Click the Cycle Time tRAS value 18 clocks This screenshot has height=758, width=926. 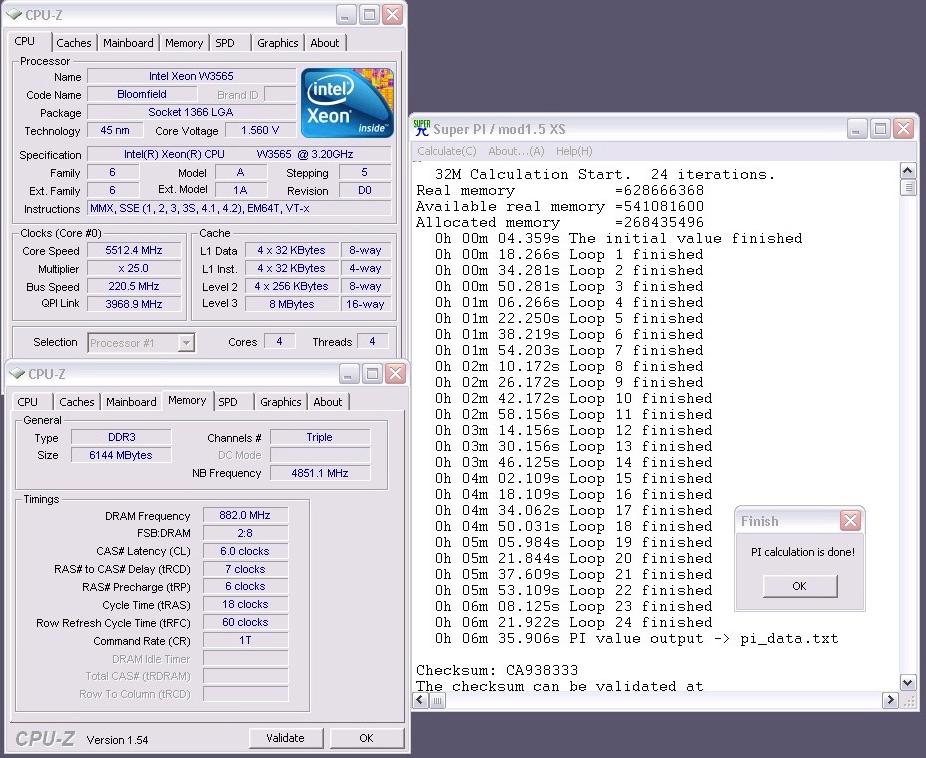click(245, 605)
